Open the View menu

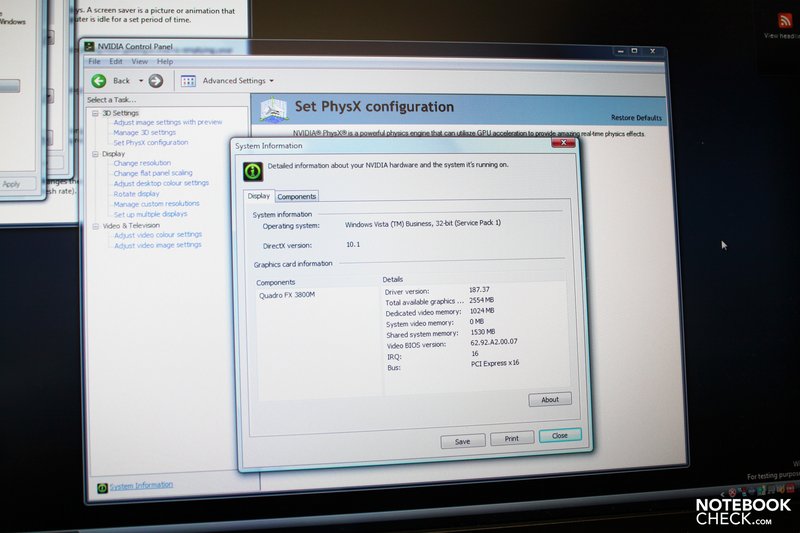(x=139, y=61)
